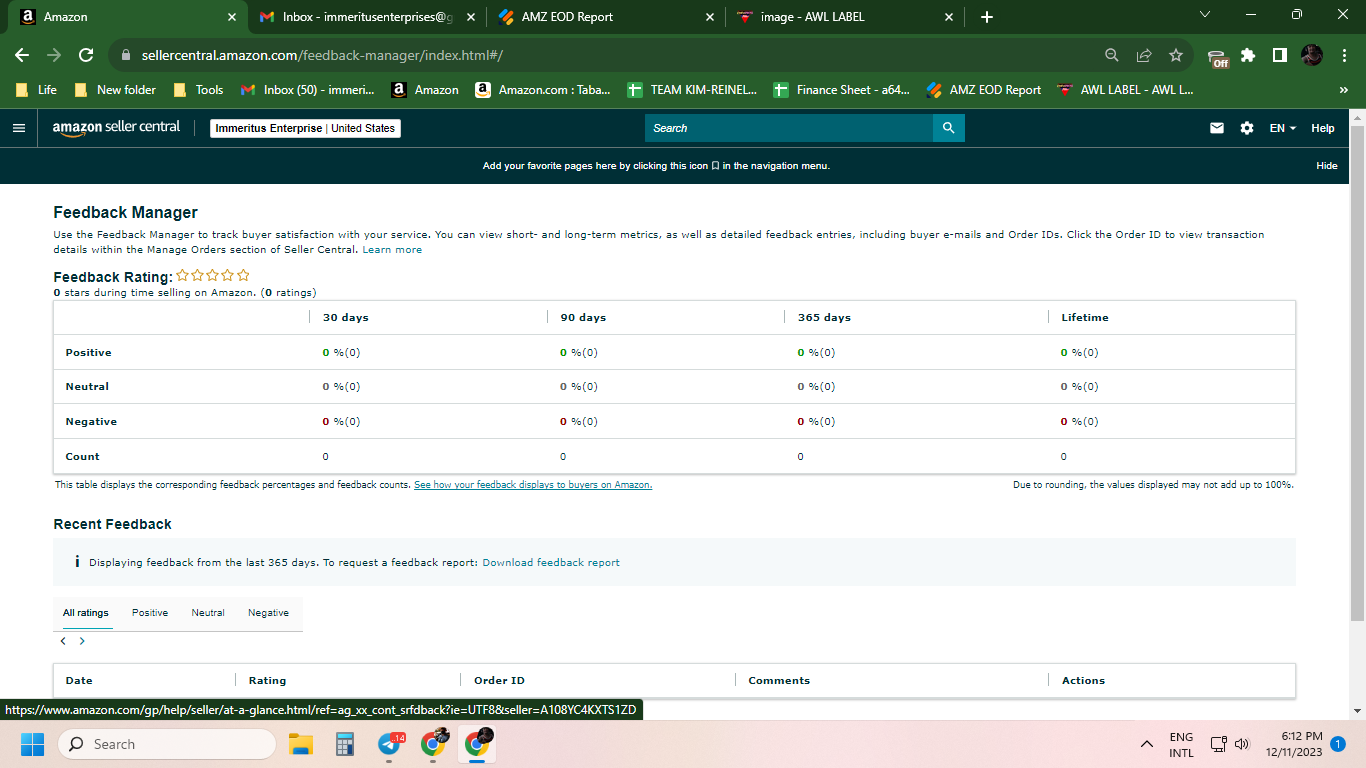Open the Finance Sheet bookmark
Viewport: 1366px width, 768px height.
[842, 90]
